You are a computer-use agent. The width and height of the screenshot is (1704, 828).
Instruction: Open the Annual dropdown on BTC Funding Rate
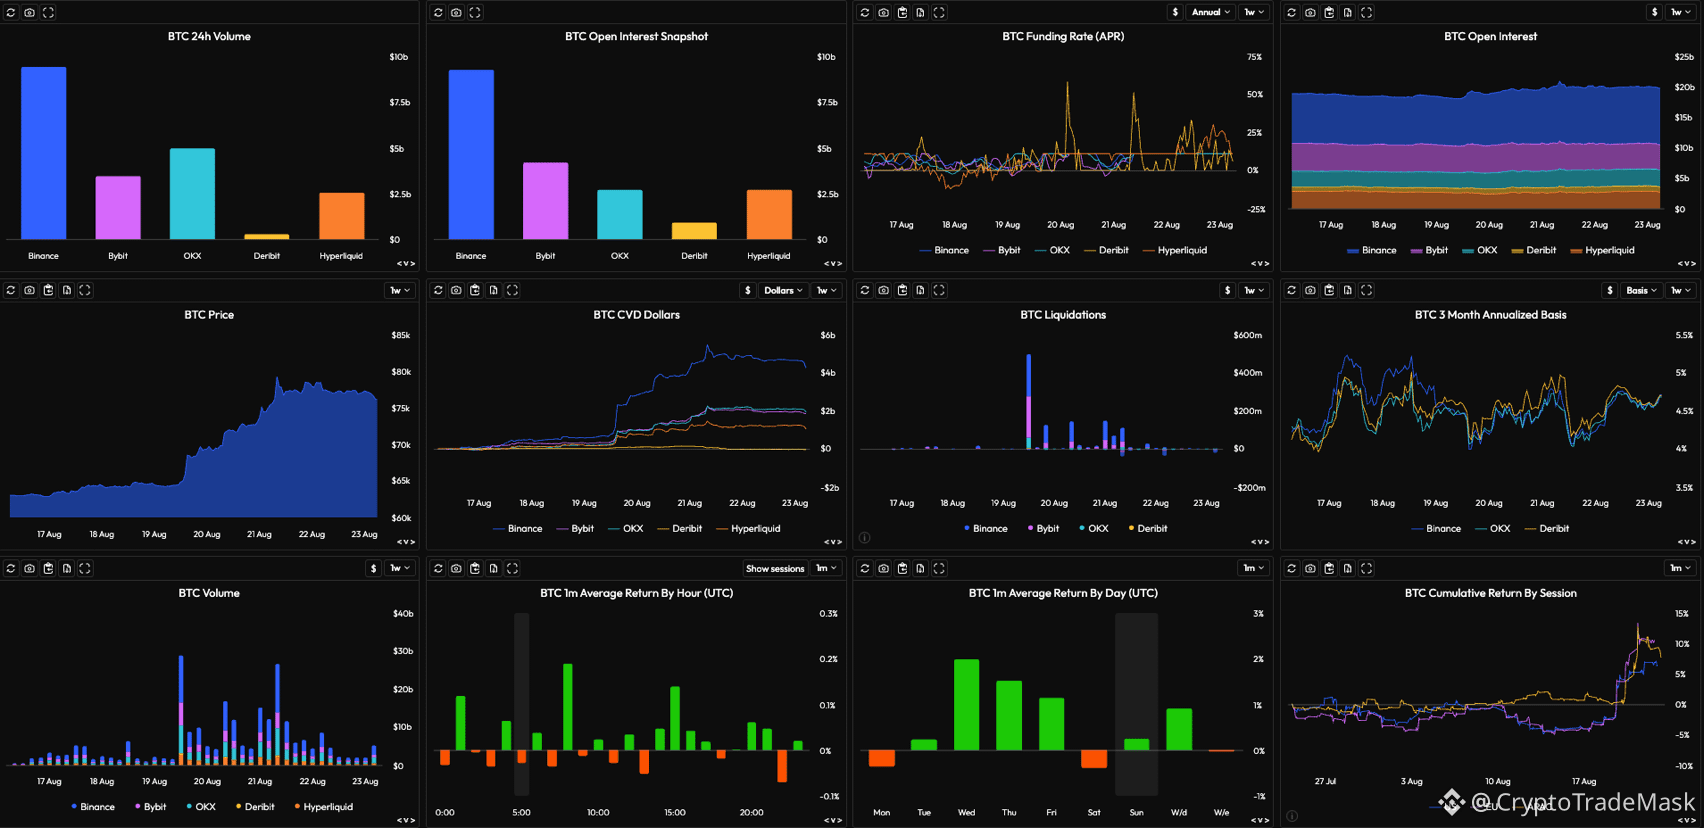[x=1210, y=13]
